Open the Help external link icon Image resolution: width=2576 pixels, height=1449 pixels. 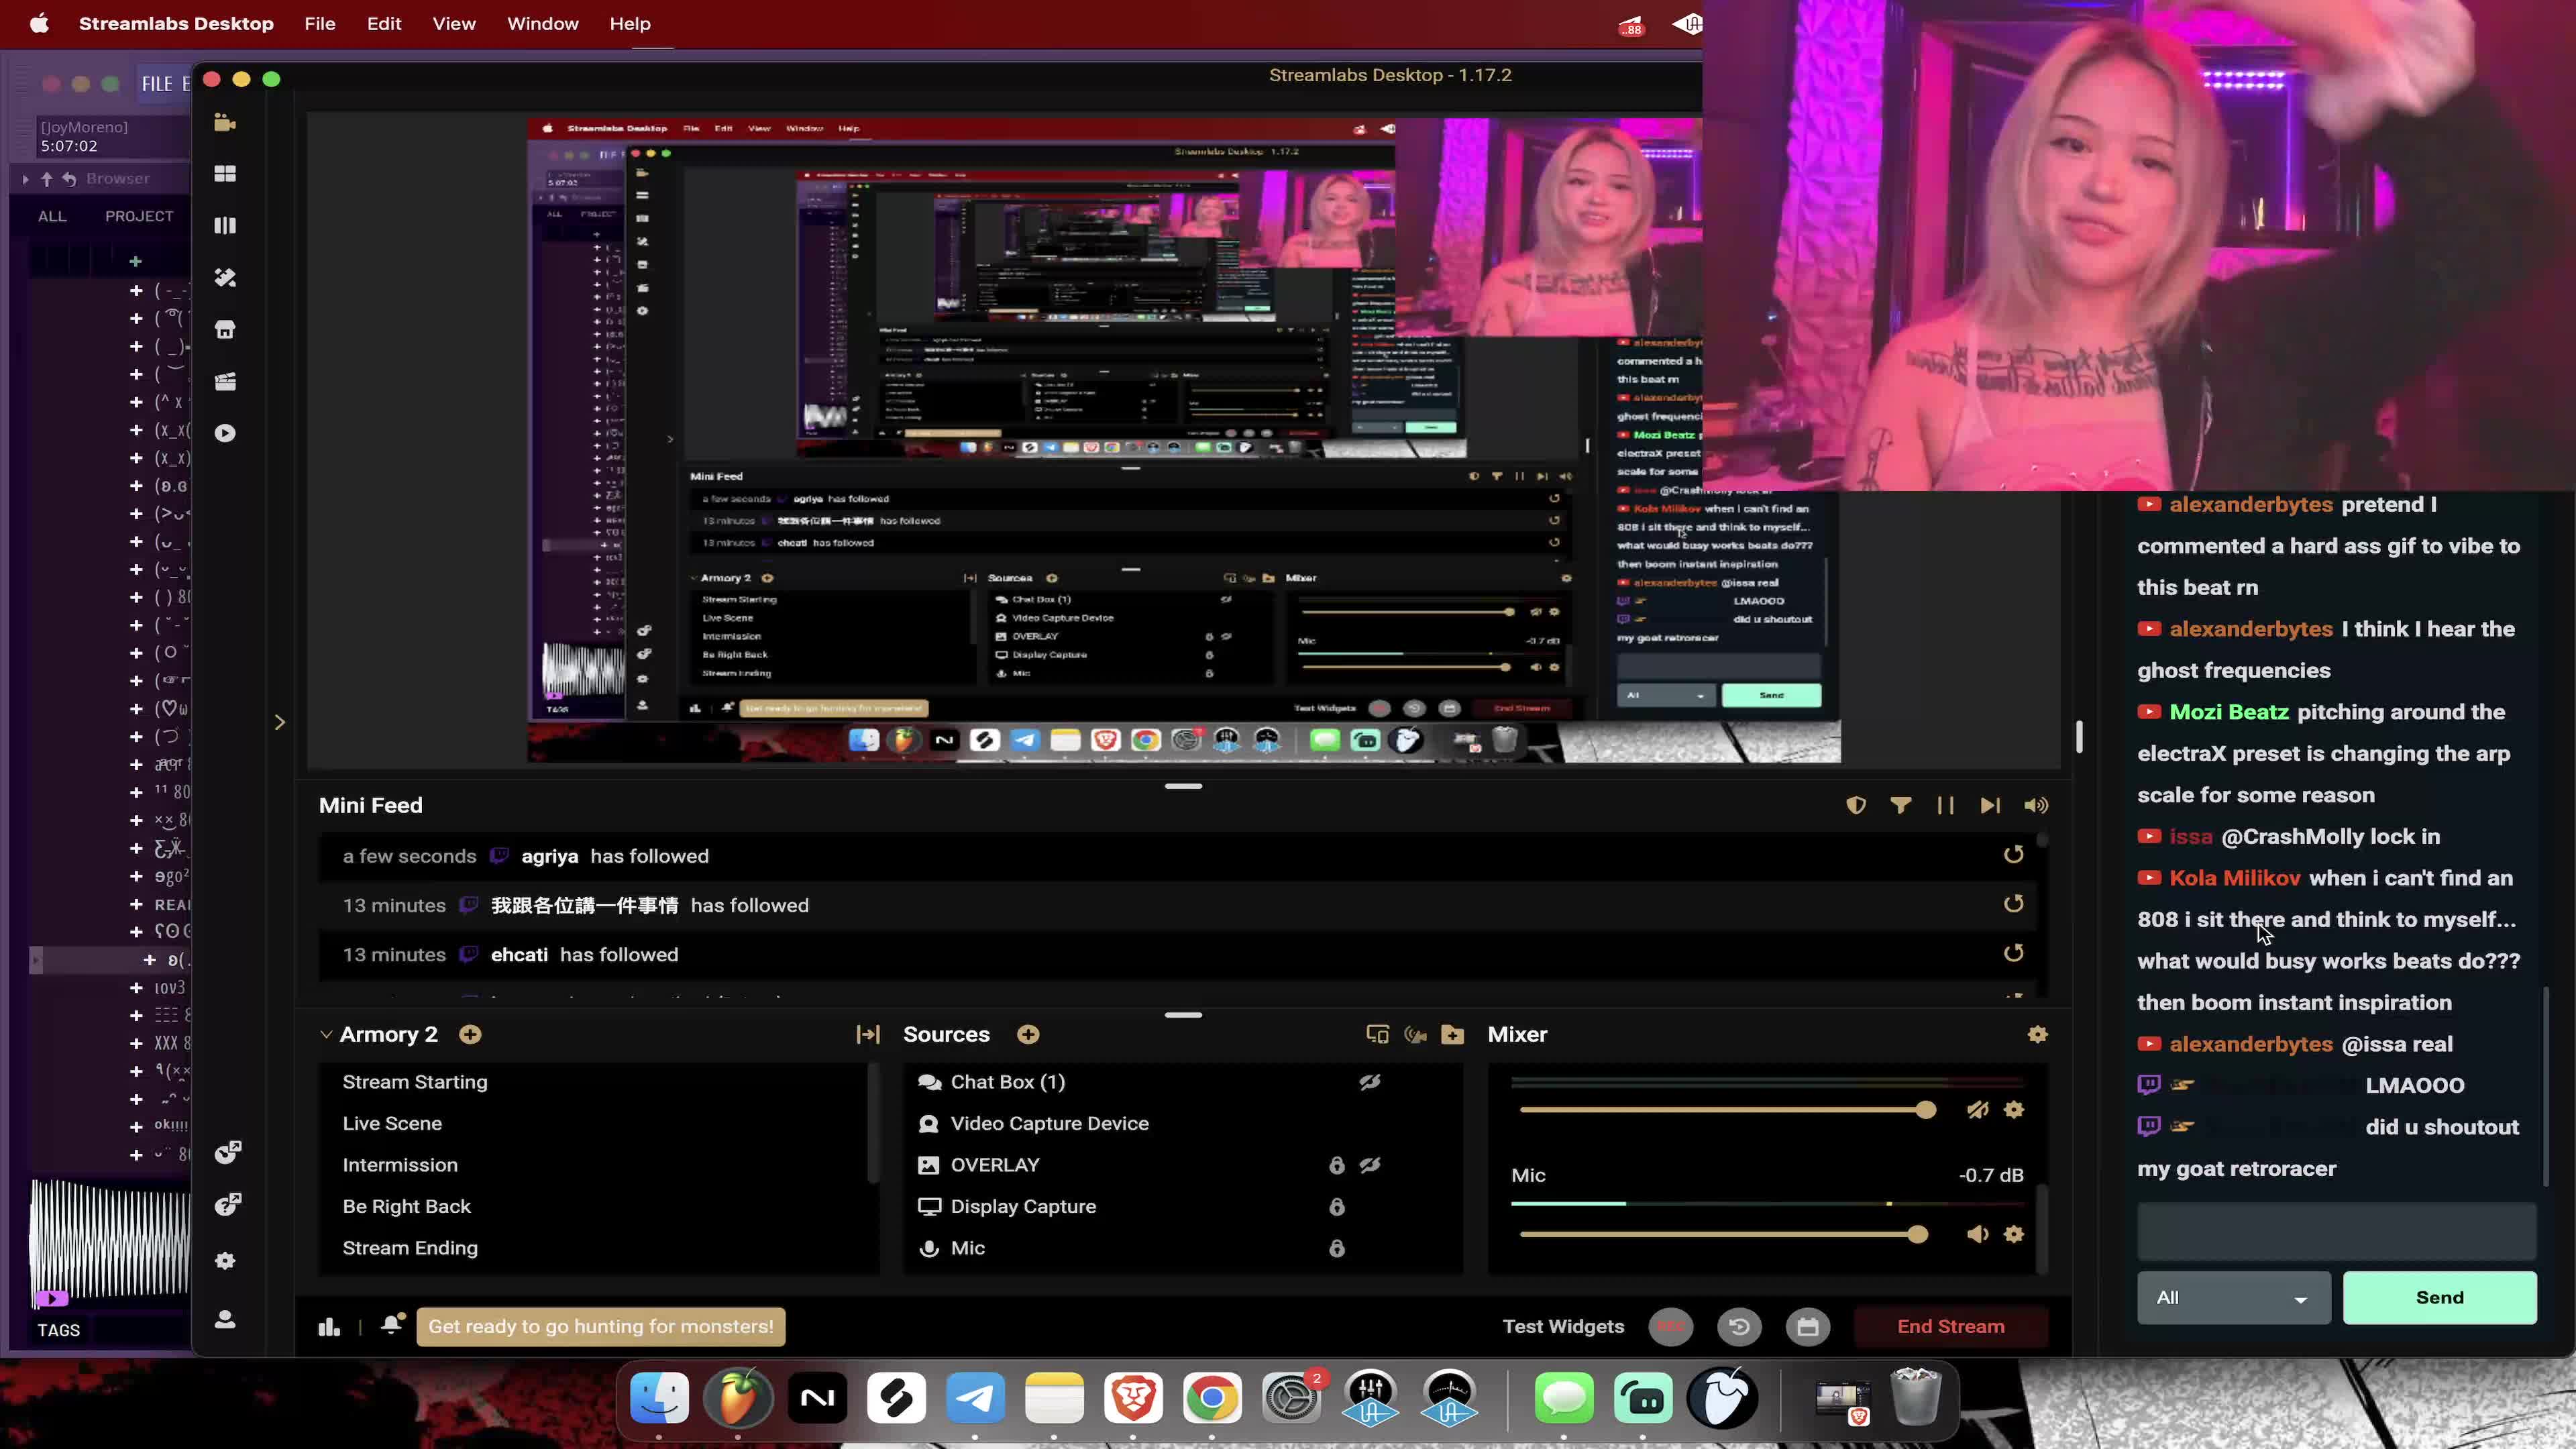click(x=228, y=1204)
